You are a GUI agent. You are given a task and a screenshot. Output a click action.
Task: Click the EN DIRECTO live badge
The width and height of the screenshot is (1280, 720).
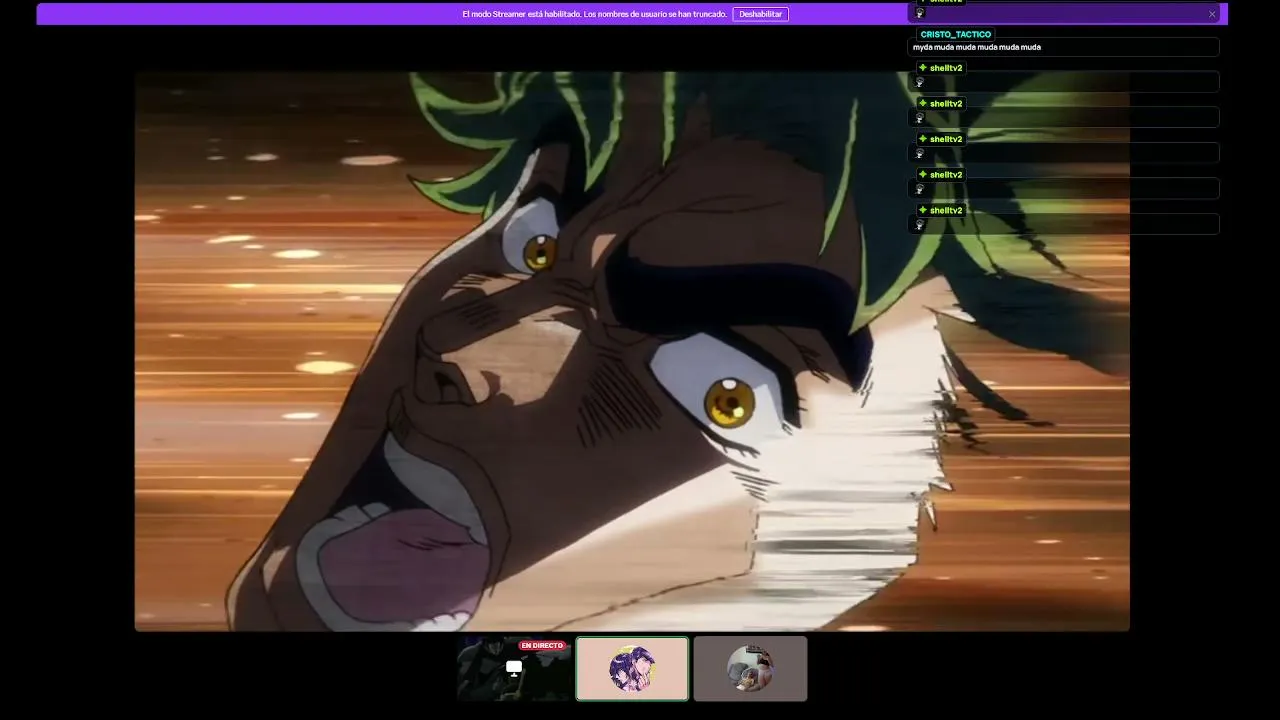[542, 645]
